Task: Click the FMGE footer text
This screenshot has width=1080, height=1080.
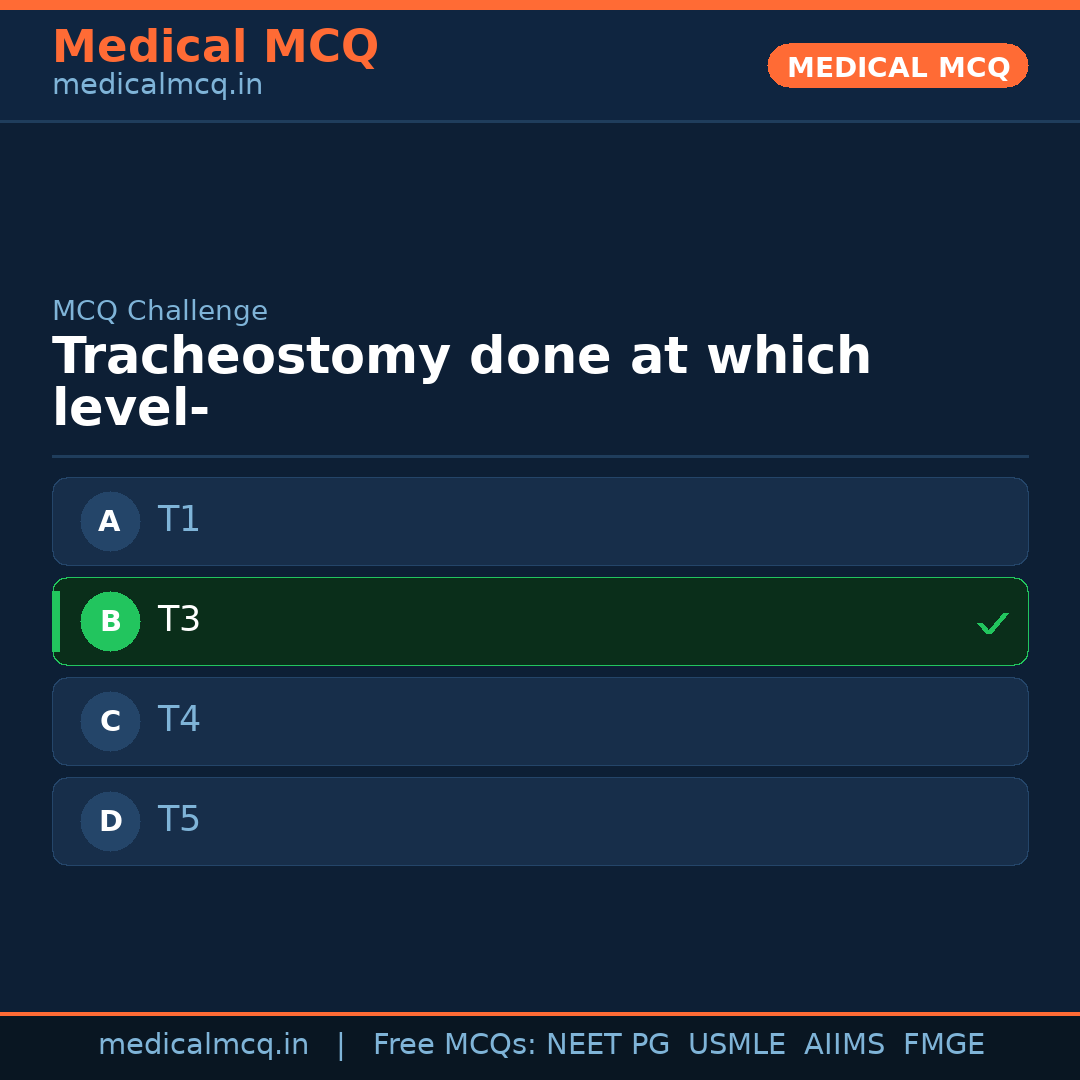Action: [x=944, y=1045]
